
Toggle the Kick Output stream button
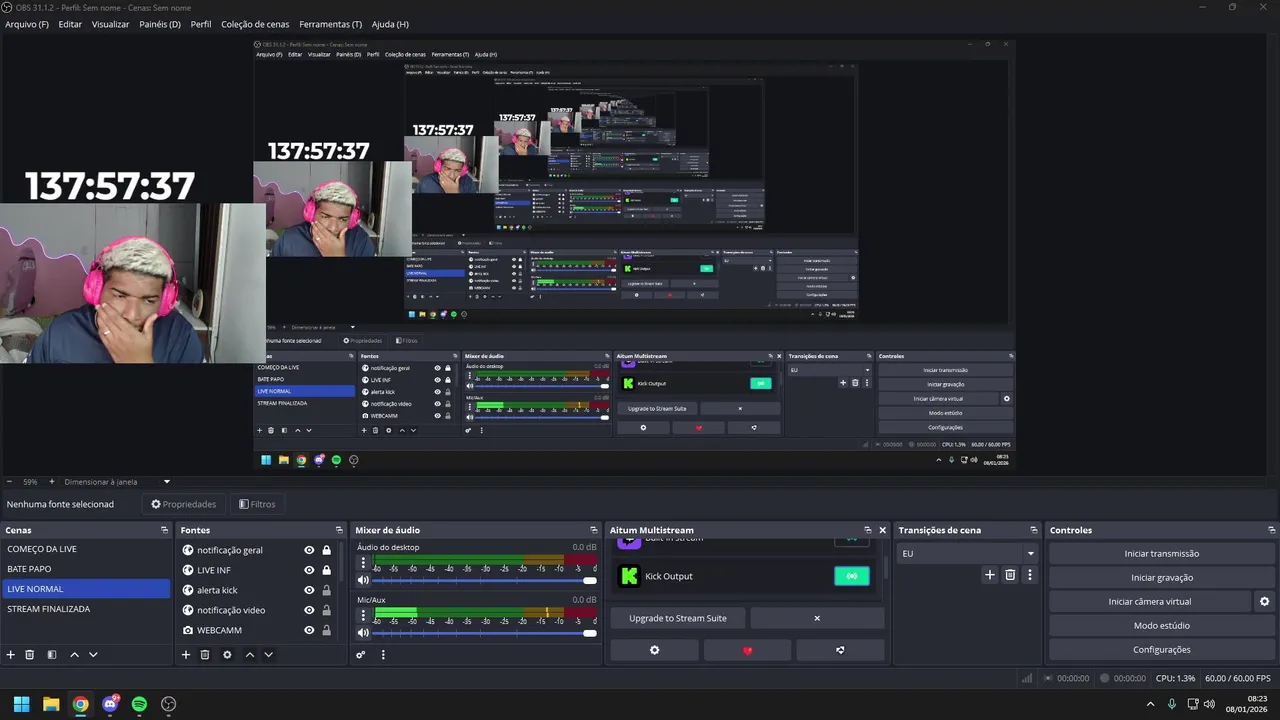click(852, 576)
